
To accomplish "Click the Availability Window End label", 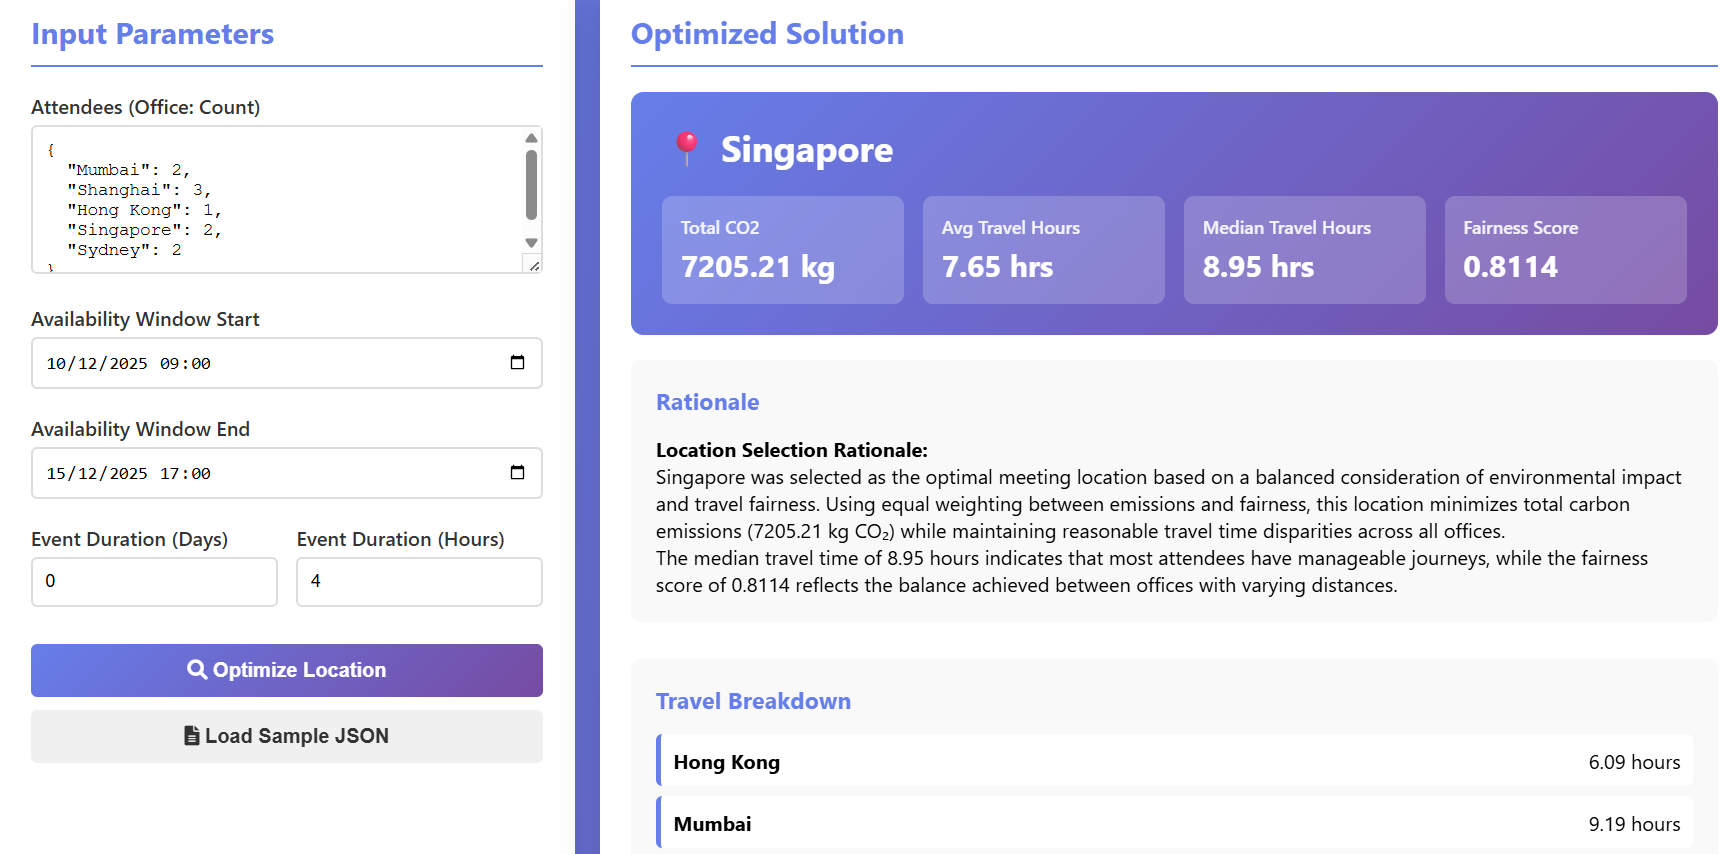I will point(141,429).
